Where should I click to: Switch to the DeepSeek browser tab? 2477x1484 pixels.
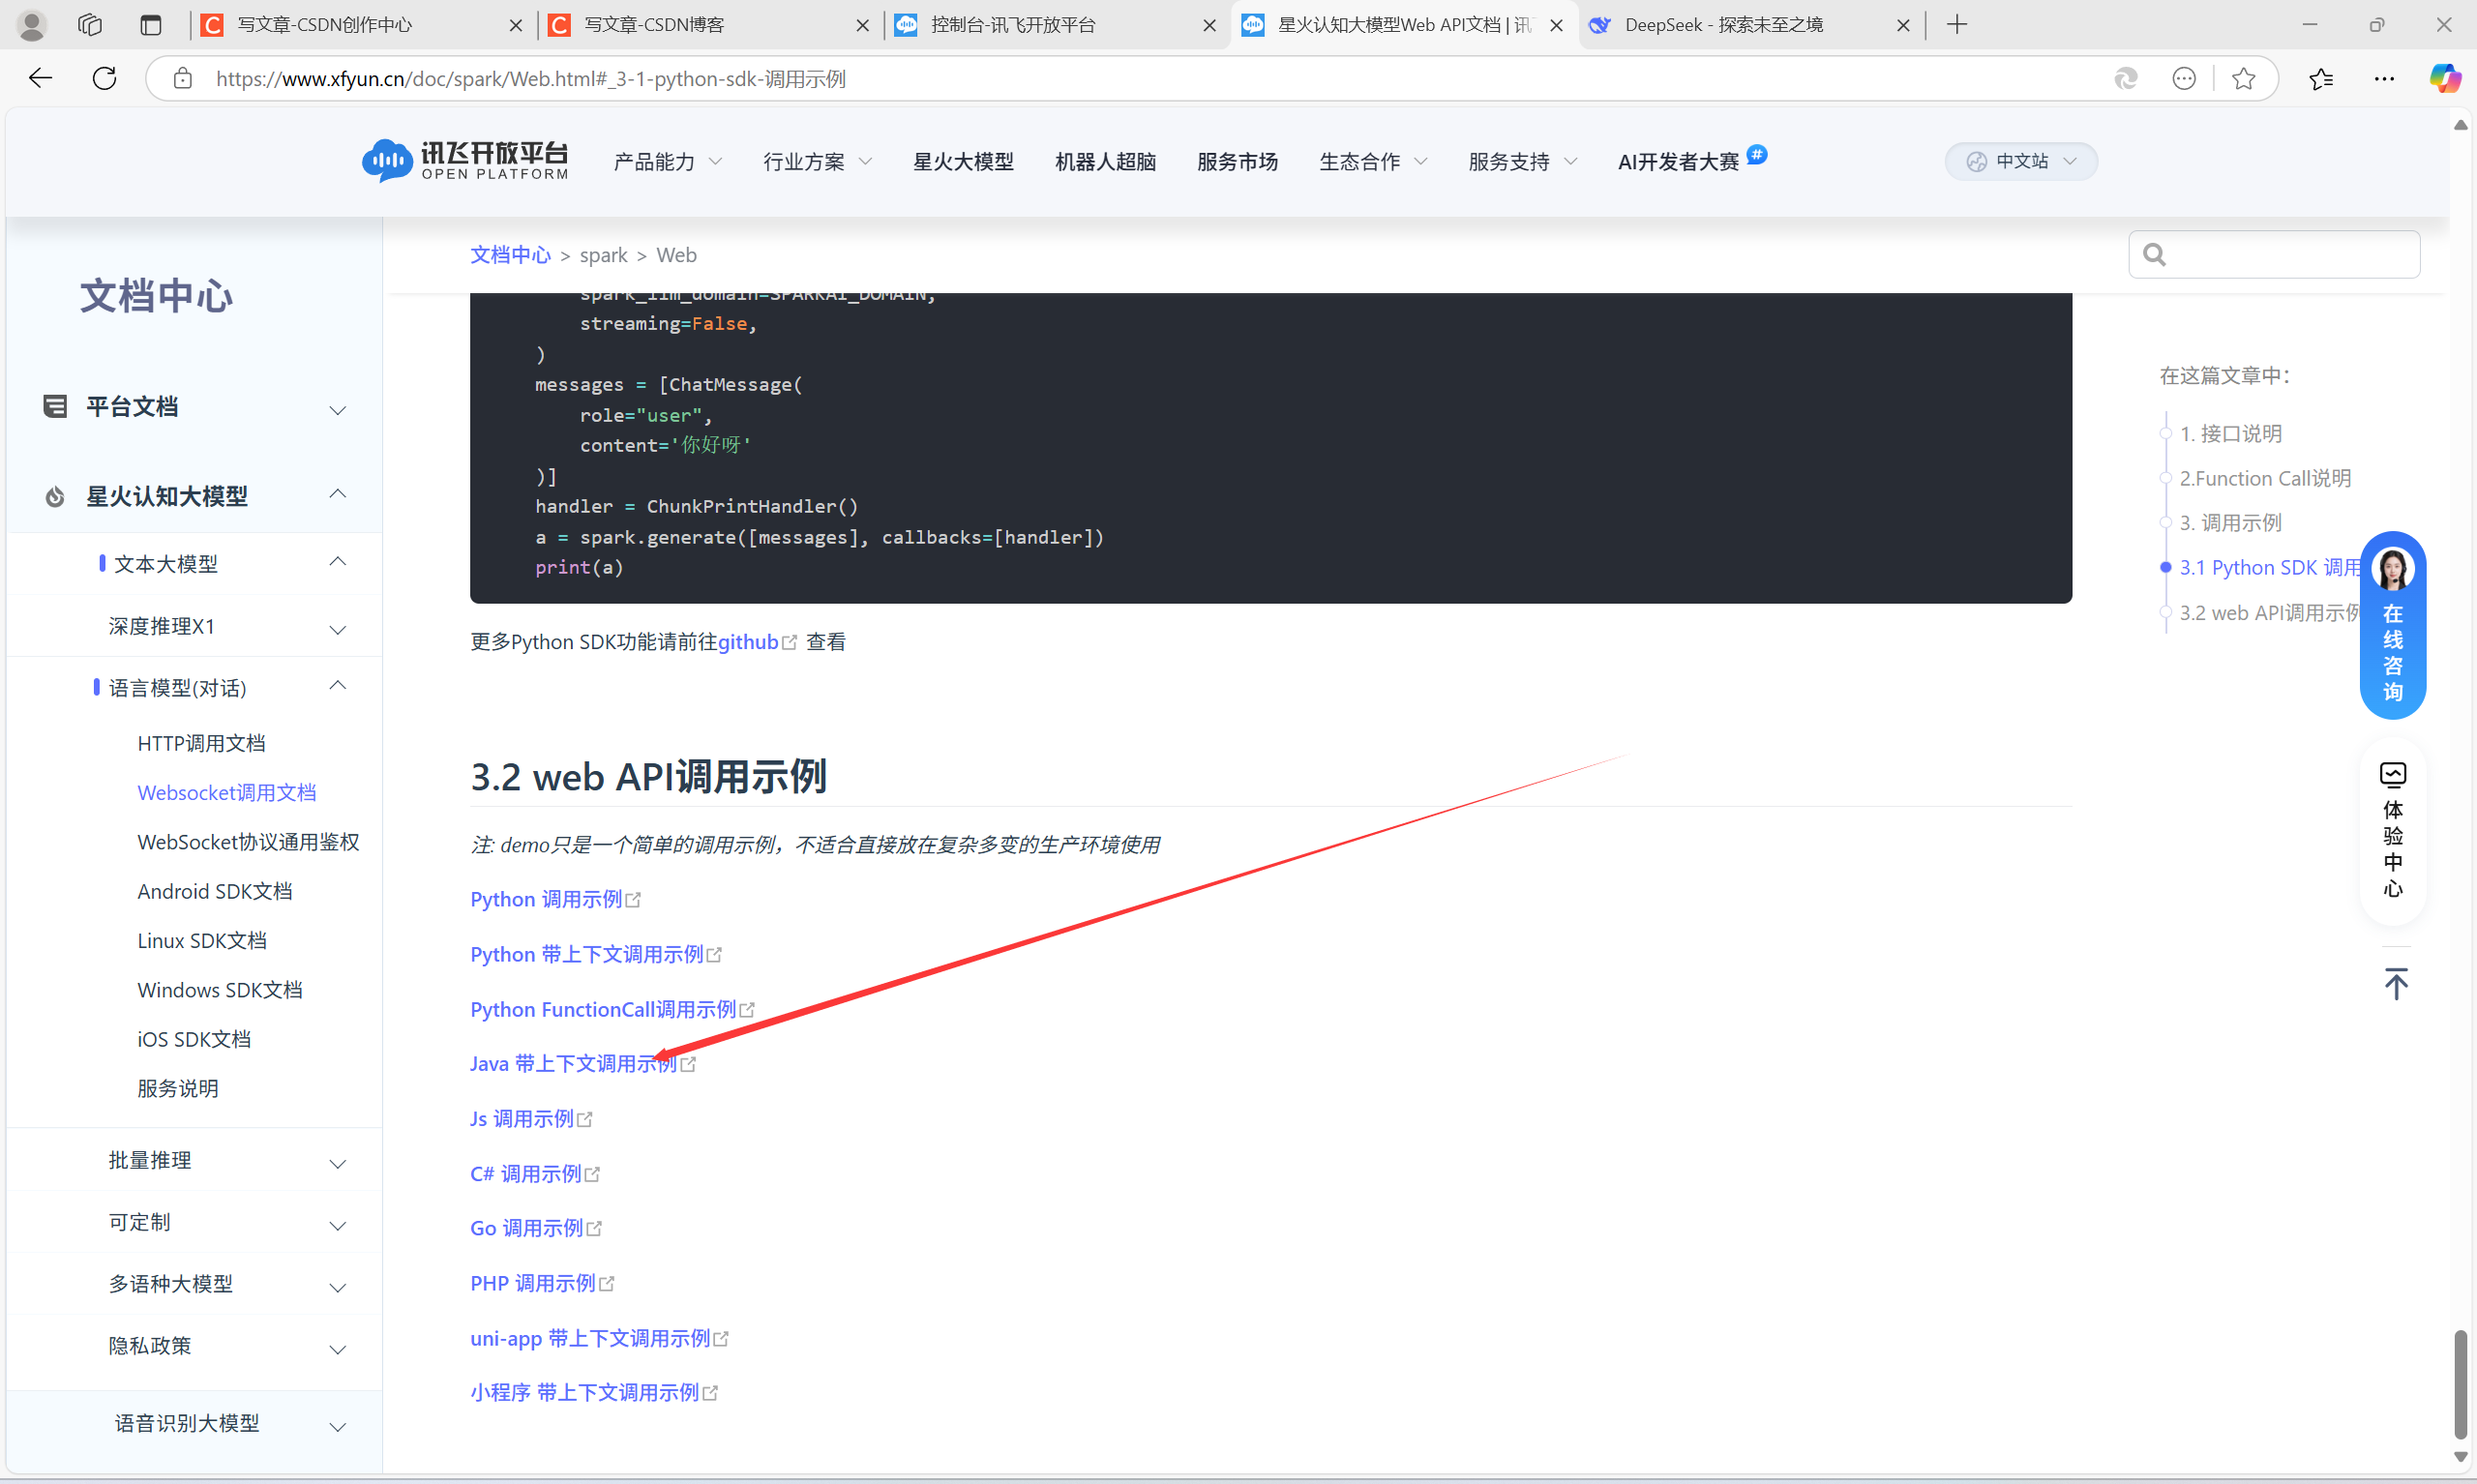click(x=1723, y=25)
